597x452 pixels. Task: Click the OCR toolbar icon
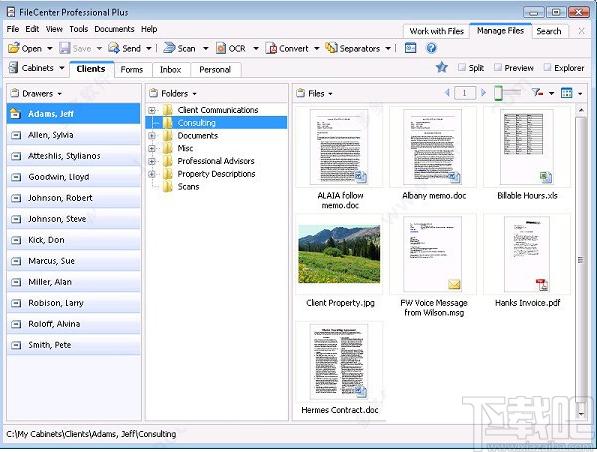[x=221, y=48]
